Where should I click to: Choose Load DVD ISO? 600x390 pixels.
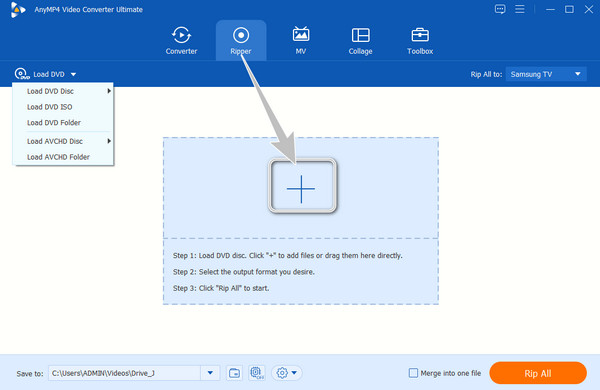pyautogui.click(x=64, y=107)
